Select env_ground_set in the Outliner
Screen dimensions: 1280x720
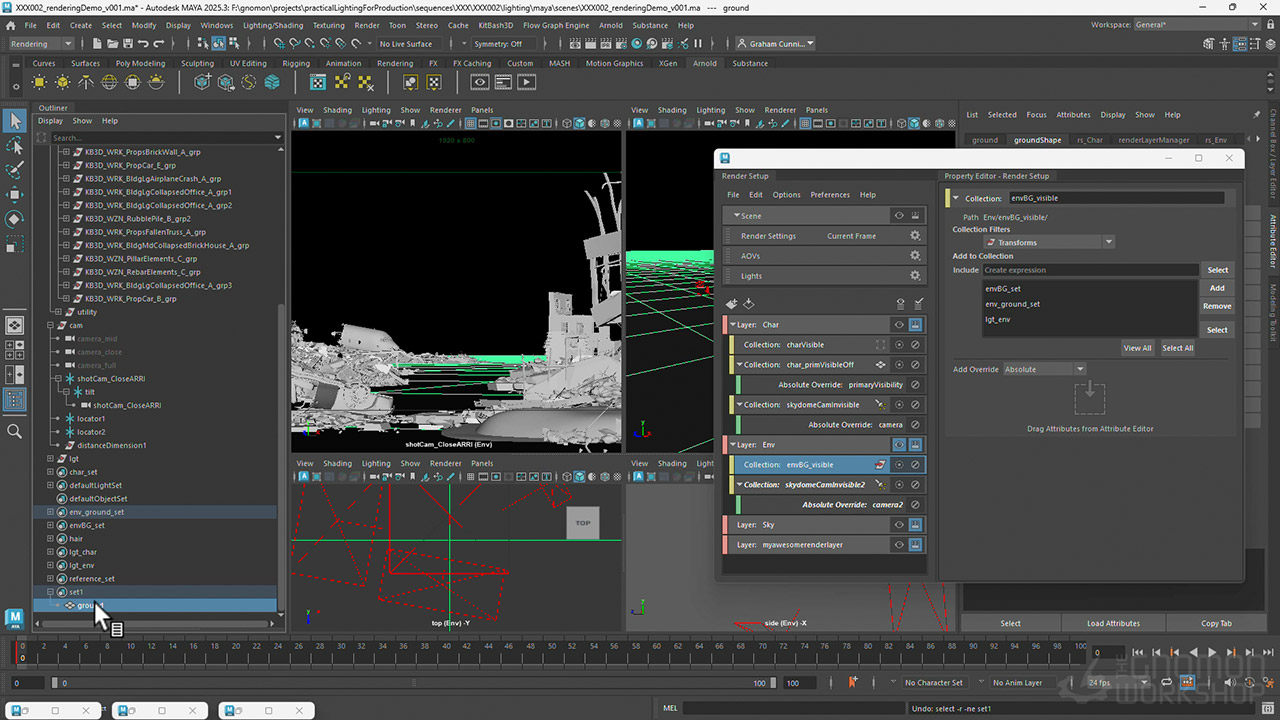tap(96, 512)
